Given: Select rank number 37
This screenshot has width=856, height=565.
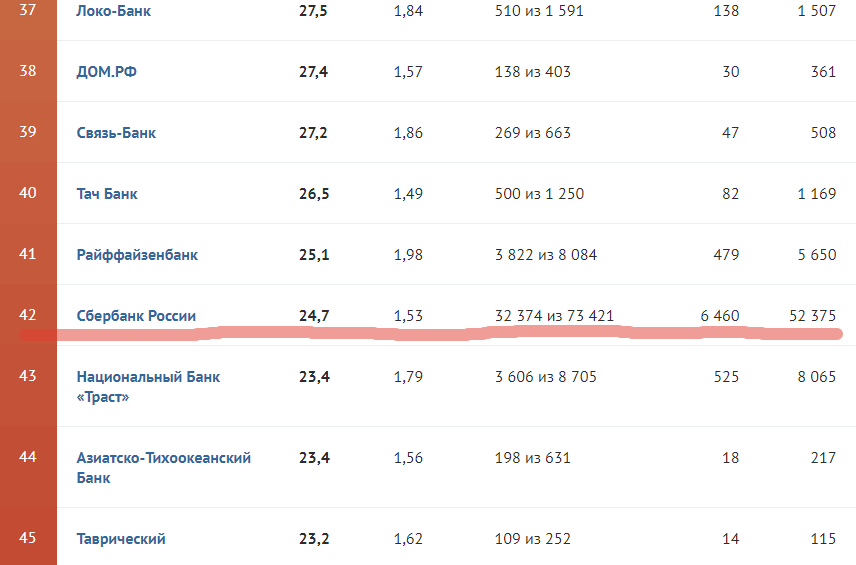Looking at the screenshot, I should 28,10.
